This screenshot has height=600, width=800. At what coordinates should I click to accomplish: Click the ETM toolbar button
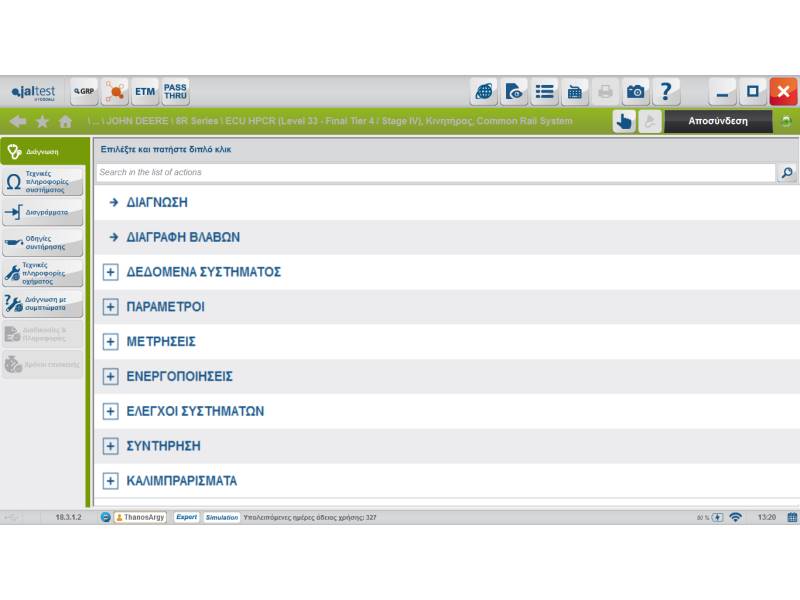pos(146,92)
